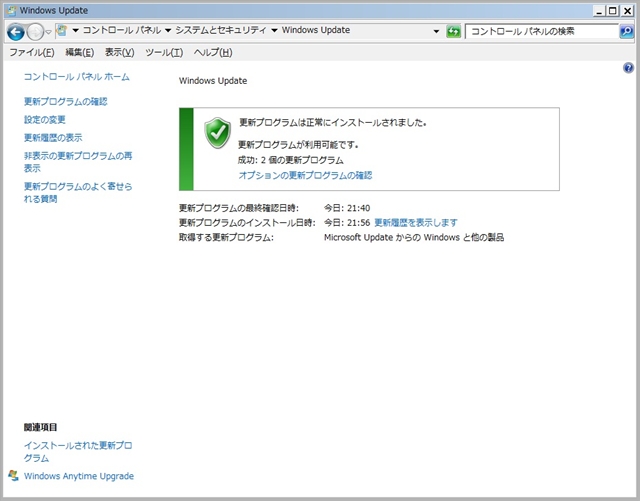Open 設定の変更 link
Viewport: 640px width, 501px height.
tap(44, 120)
